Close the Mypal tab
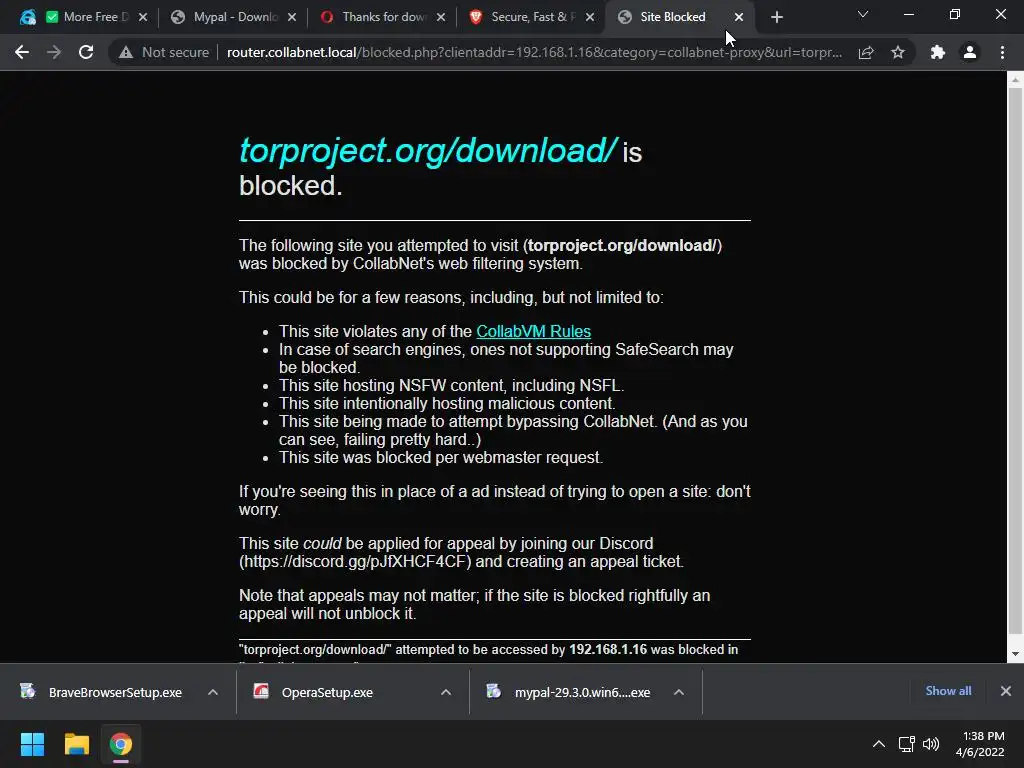Image resolution: width=1024 pixels, height=768 pixels. click(x=292, y=18)
